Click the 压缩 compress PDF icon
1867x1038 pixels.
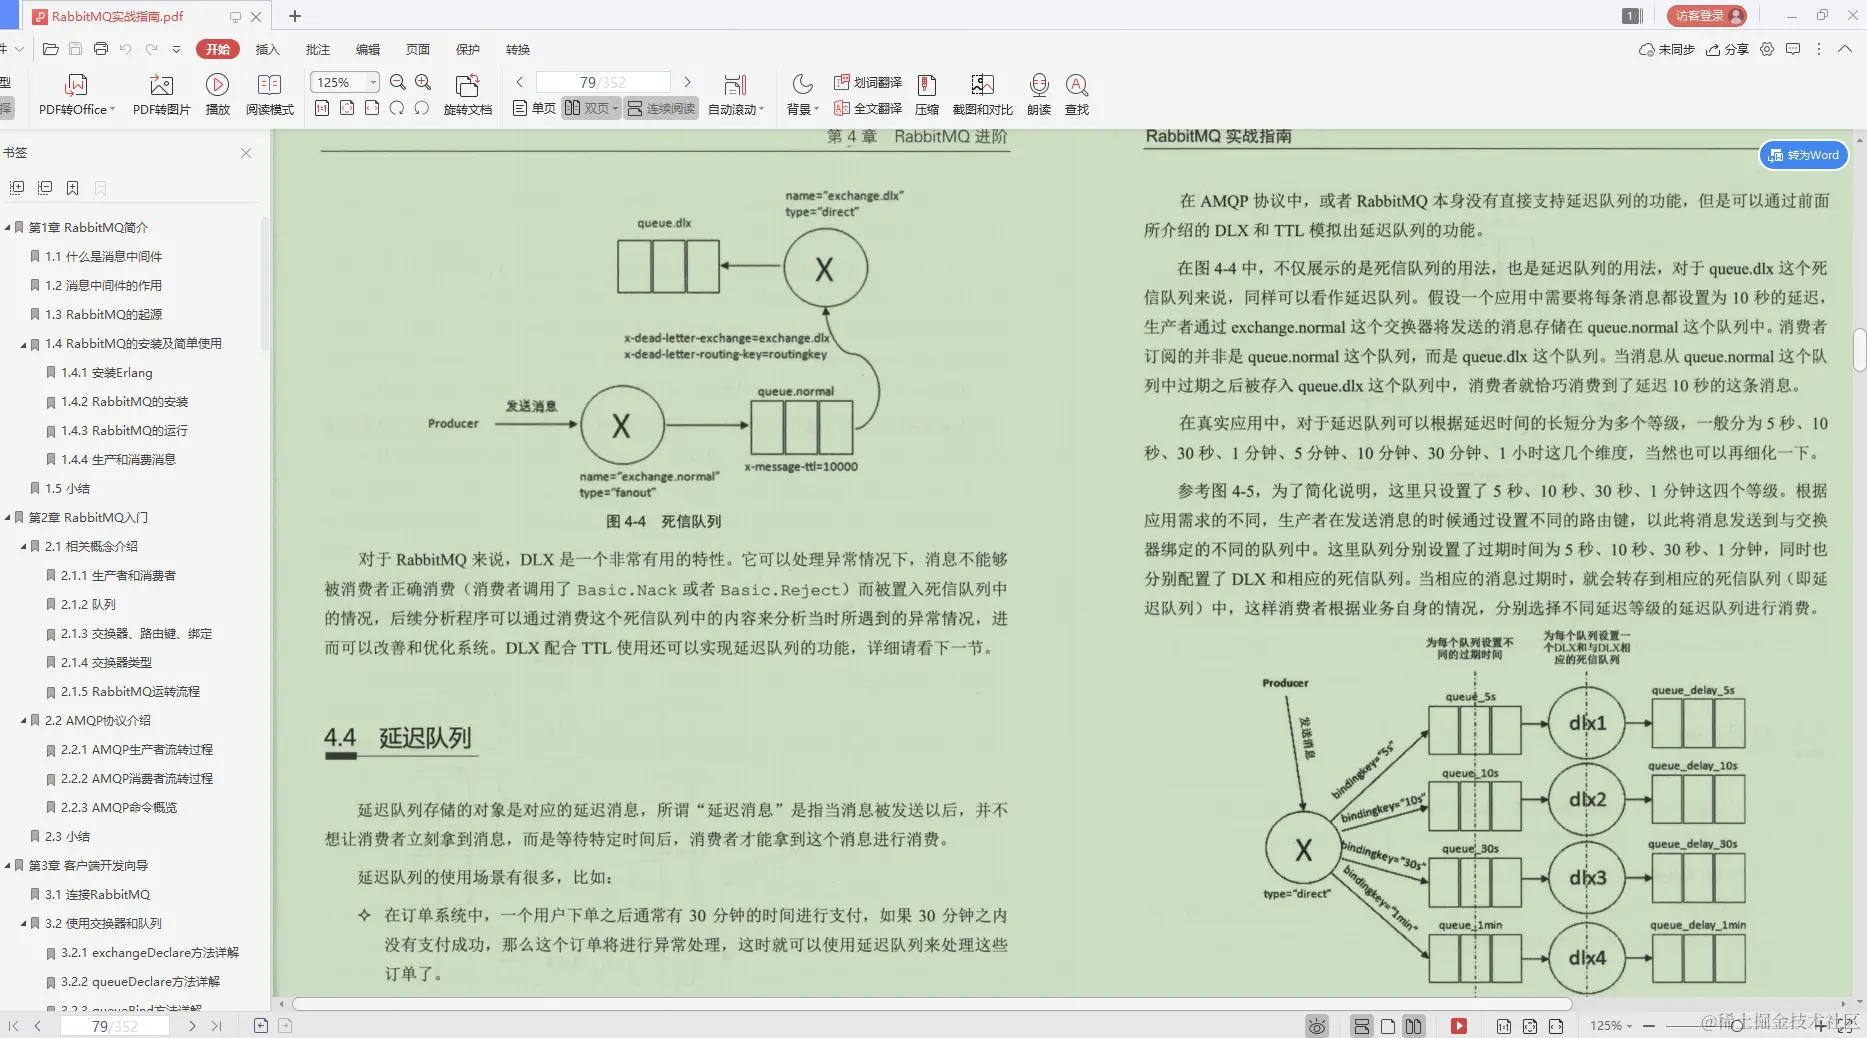pyautogui.click(x=926, y=93)
